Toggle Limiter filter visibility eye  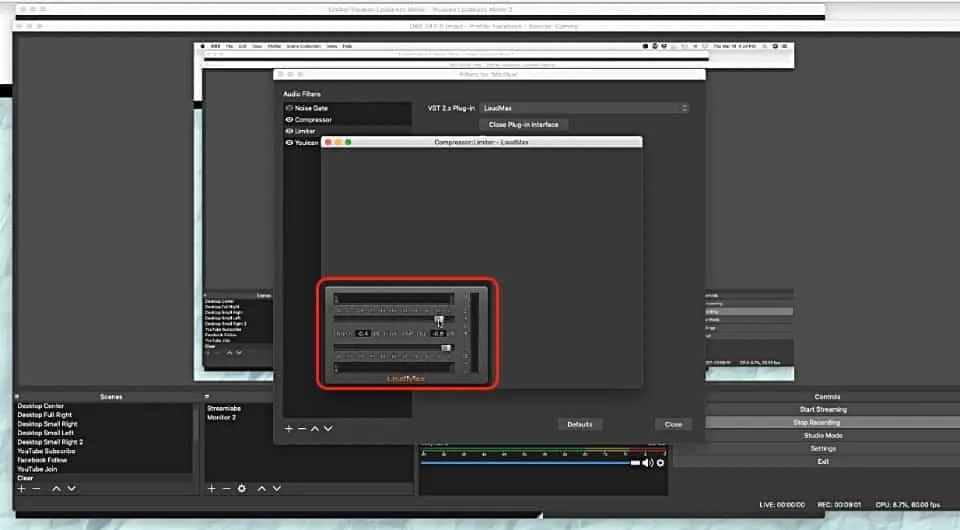tap(289, 131)
